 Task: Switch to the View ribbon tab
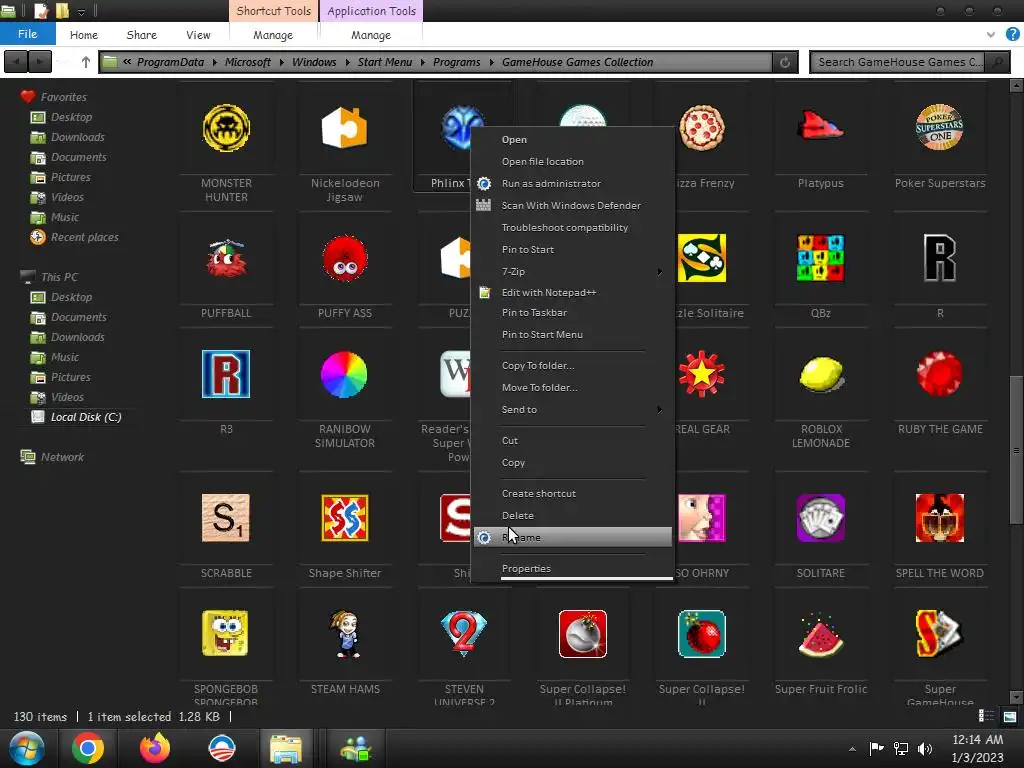pos(198,35)
